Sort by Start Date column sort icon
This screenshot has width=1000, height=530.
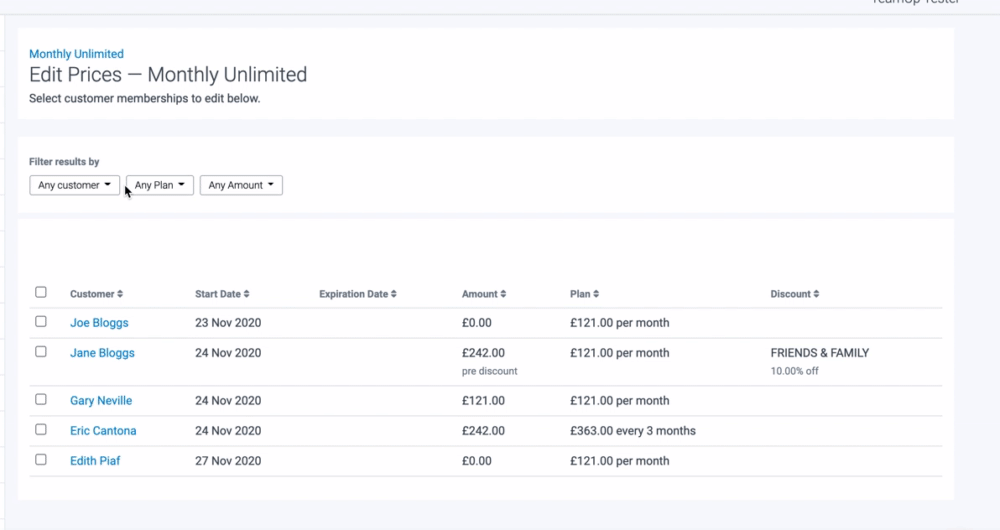(246, 294)
